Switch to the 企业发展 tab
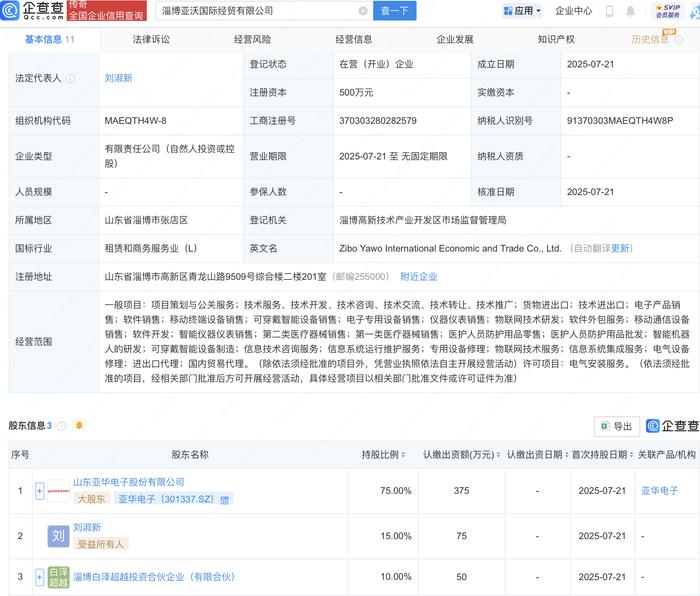Image resolution: width=700 pixels, height=596 pixels. coord(454,39)
